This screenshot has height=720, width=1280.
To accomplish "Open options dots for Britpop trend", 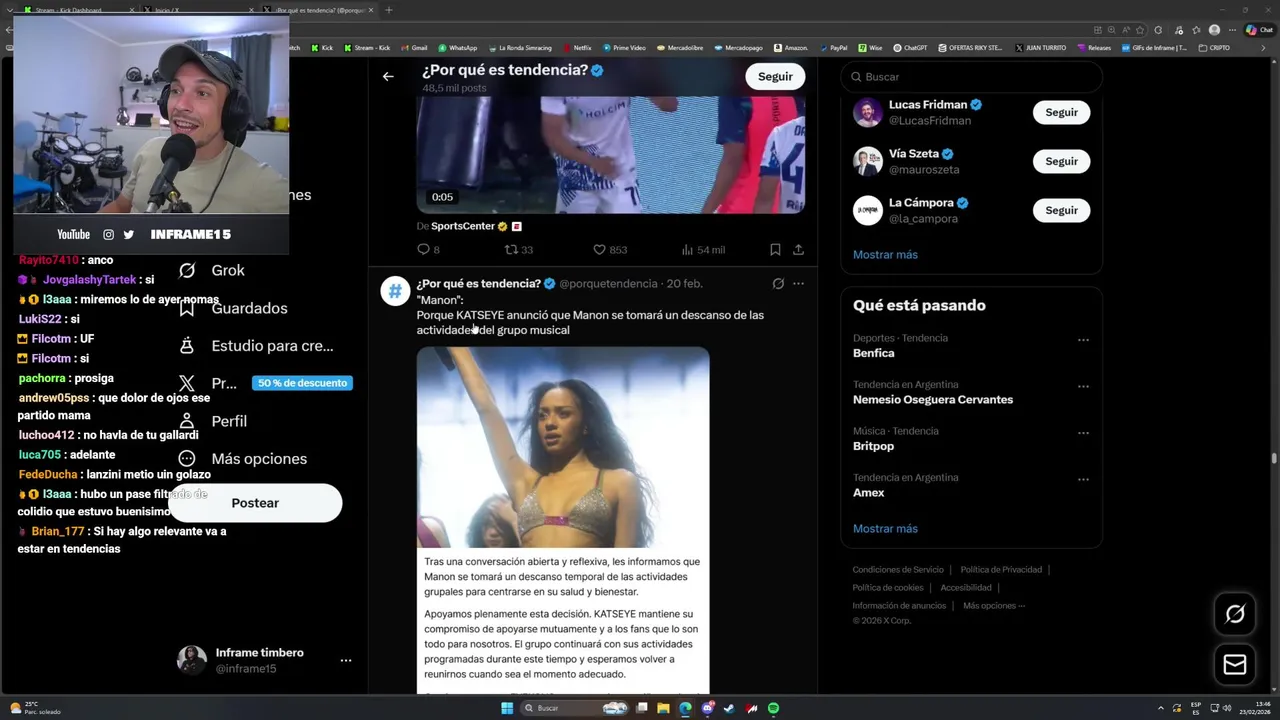I will (1083, 433).
